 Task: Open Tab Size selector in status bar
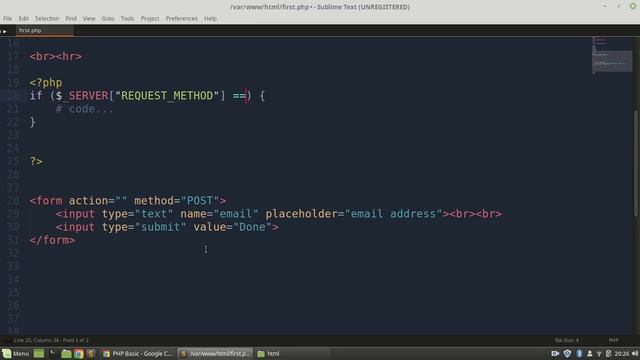click(x=566, y=340)
